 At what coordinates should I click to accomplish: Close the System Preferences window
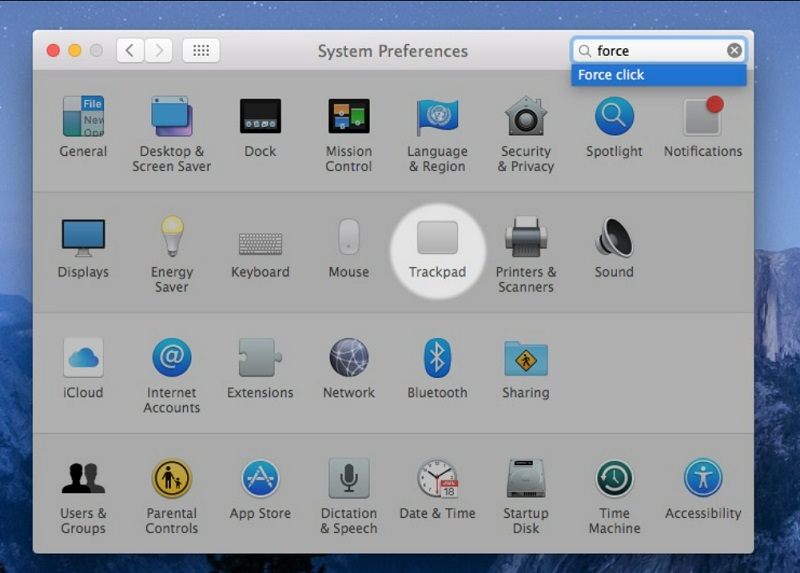pyautogui.click(x=54, y=51)
